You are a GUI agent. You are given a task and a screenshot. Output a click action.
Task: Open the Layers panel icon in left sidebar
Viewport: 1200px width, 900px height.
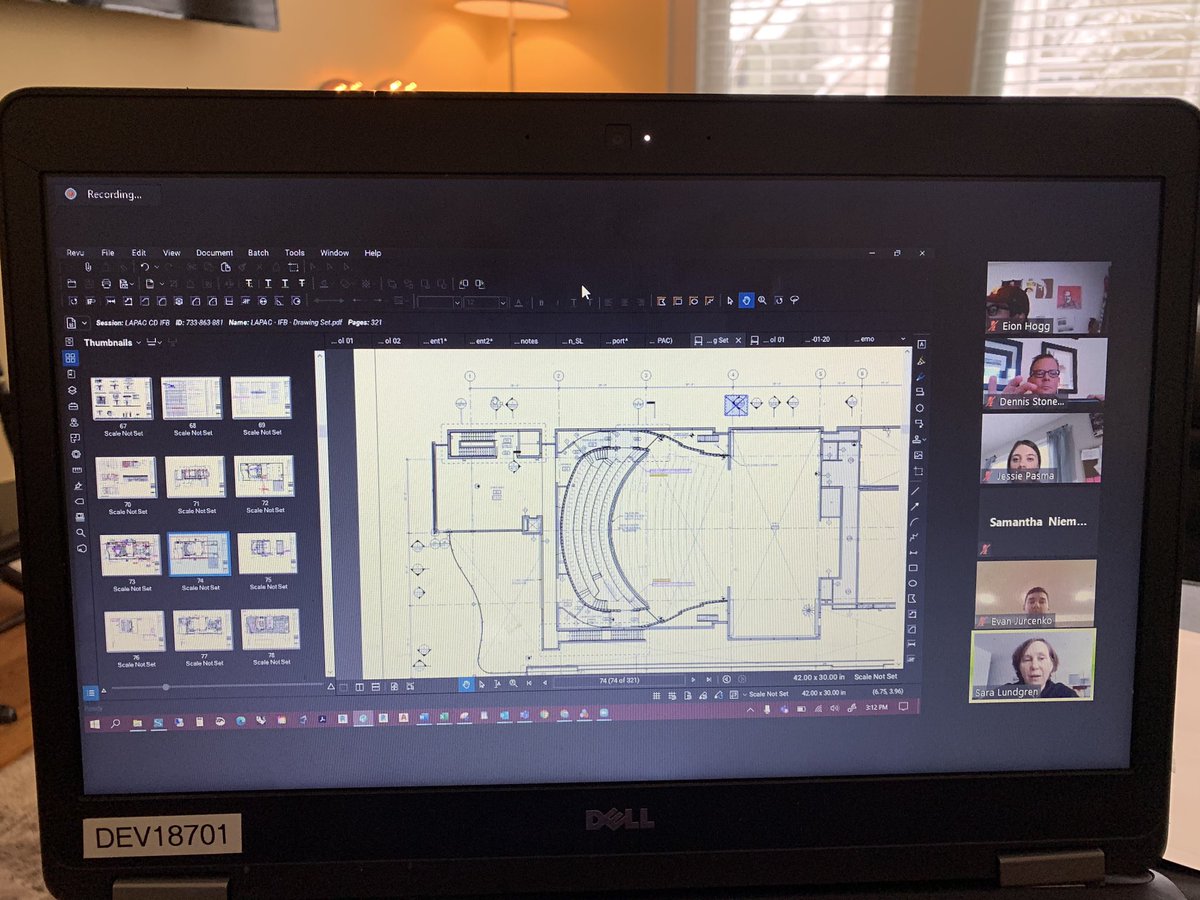pos(72,390)
